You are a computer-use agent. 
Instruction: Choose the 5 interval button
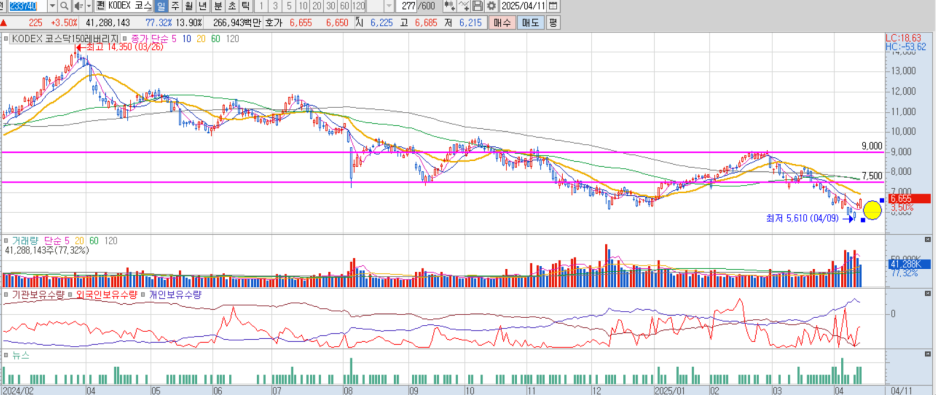pyautogui.click(x=290, y=7)
